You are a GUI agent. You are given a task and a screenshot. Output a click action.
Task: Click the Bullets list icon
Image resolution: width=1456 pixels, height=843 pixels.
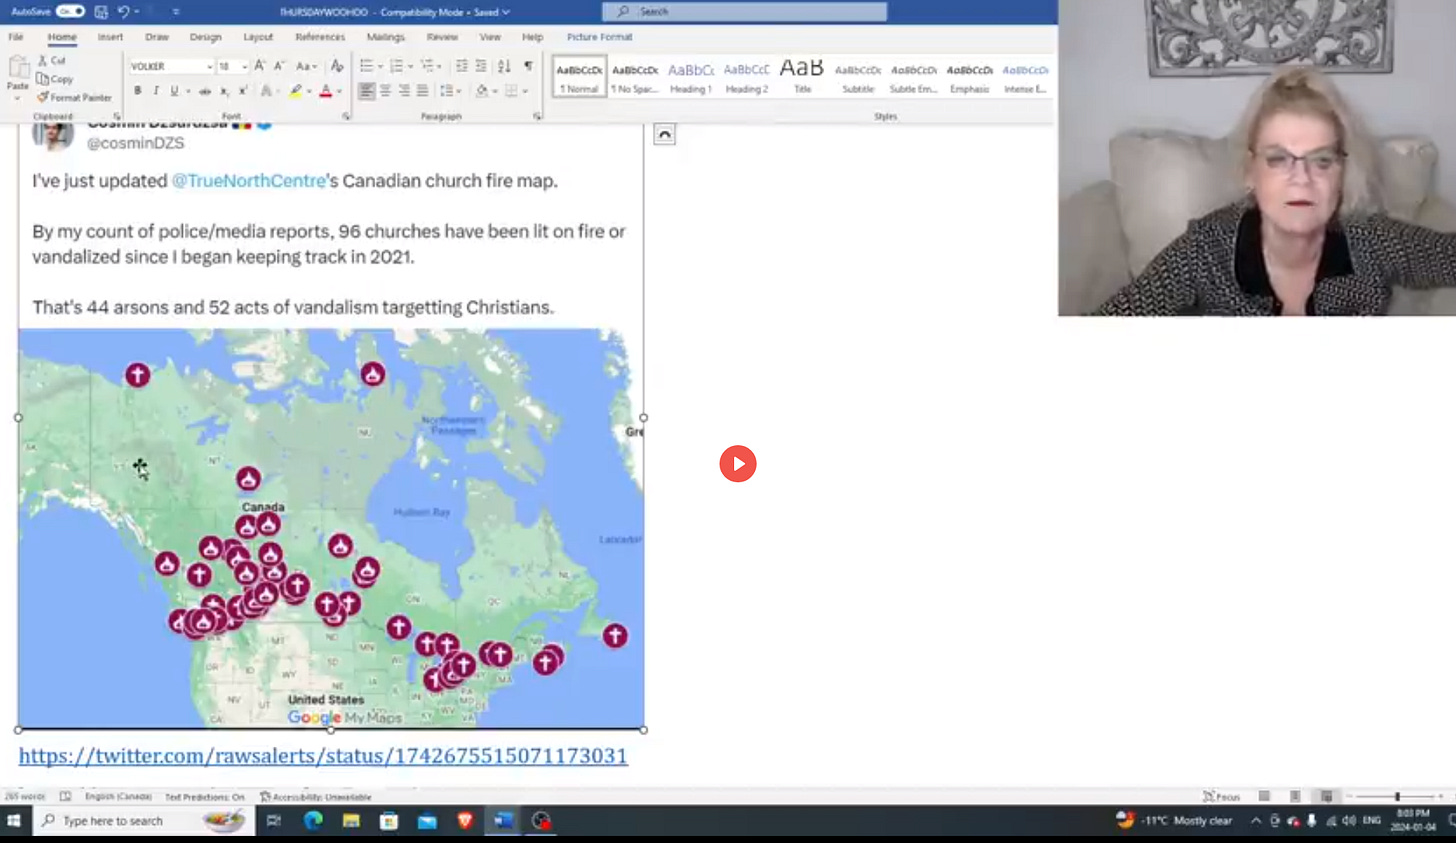[366, 66]
